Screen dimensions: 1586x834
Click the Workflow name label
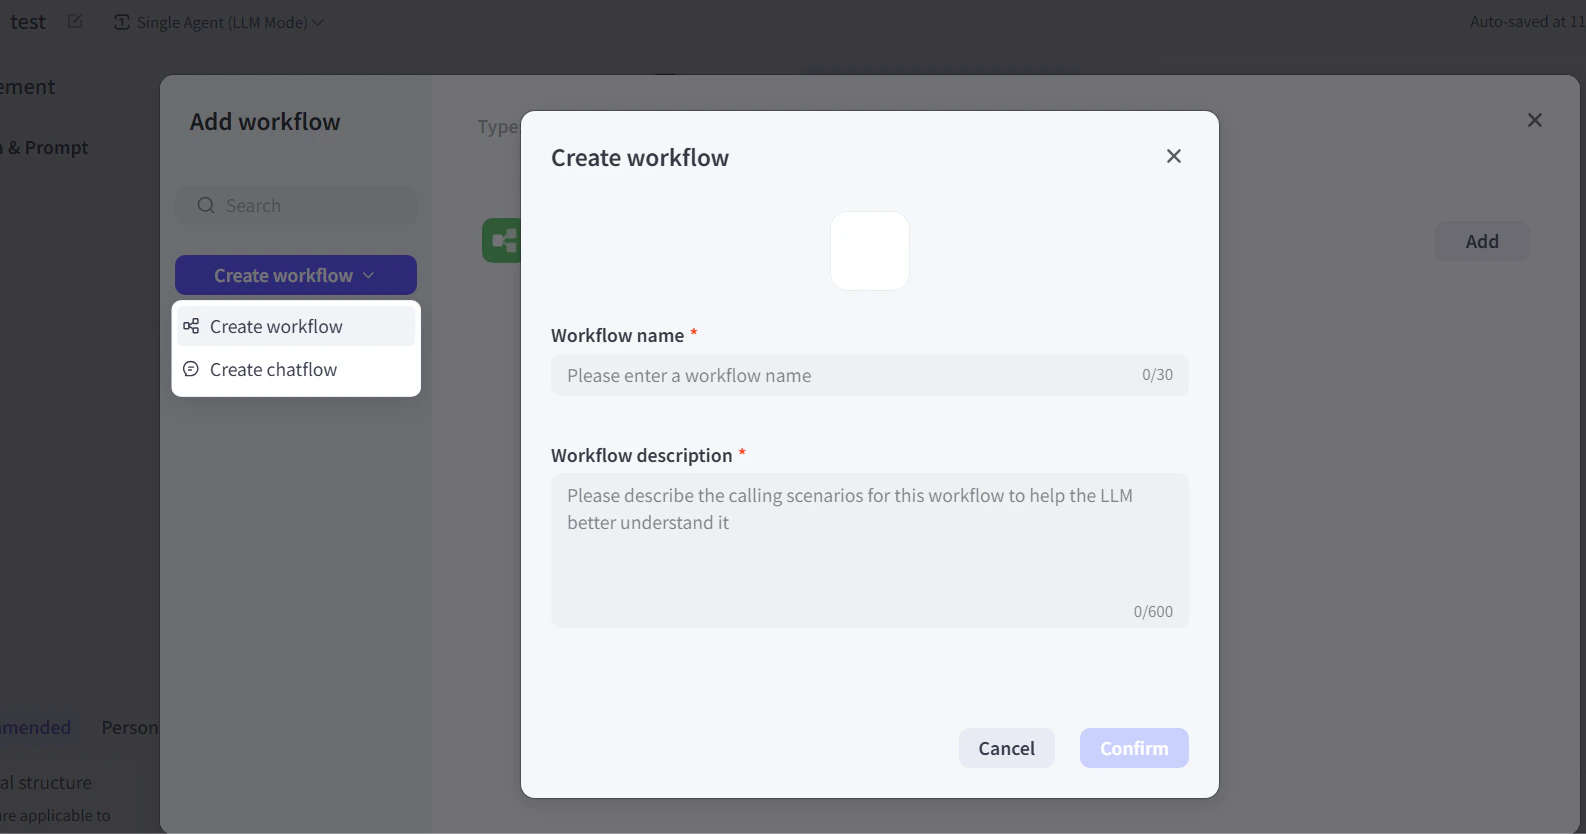[618, 335]
